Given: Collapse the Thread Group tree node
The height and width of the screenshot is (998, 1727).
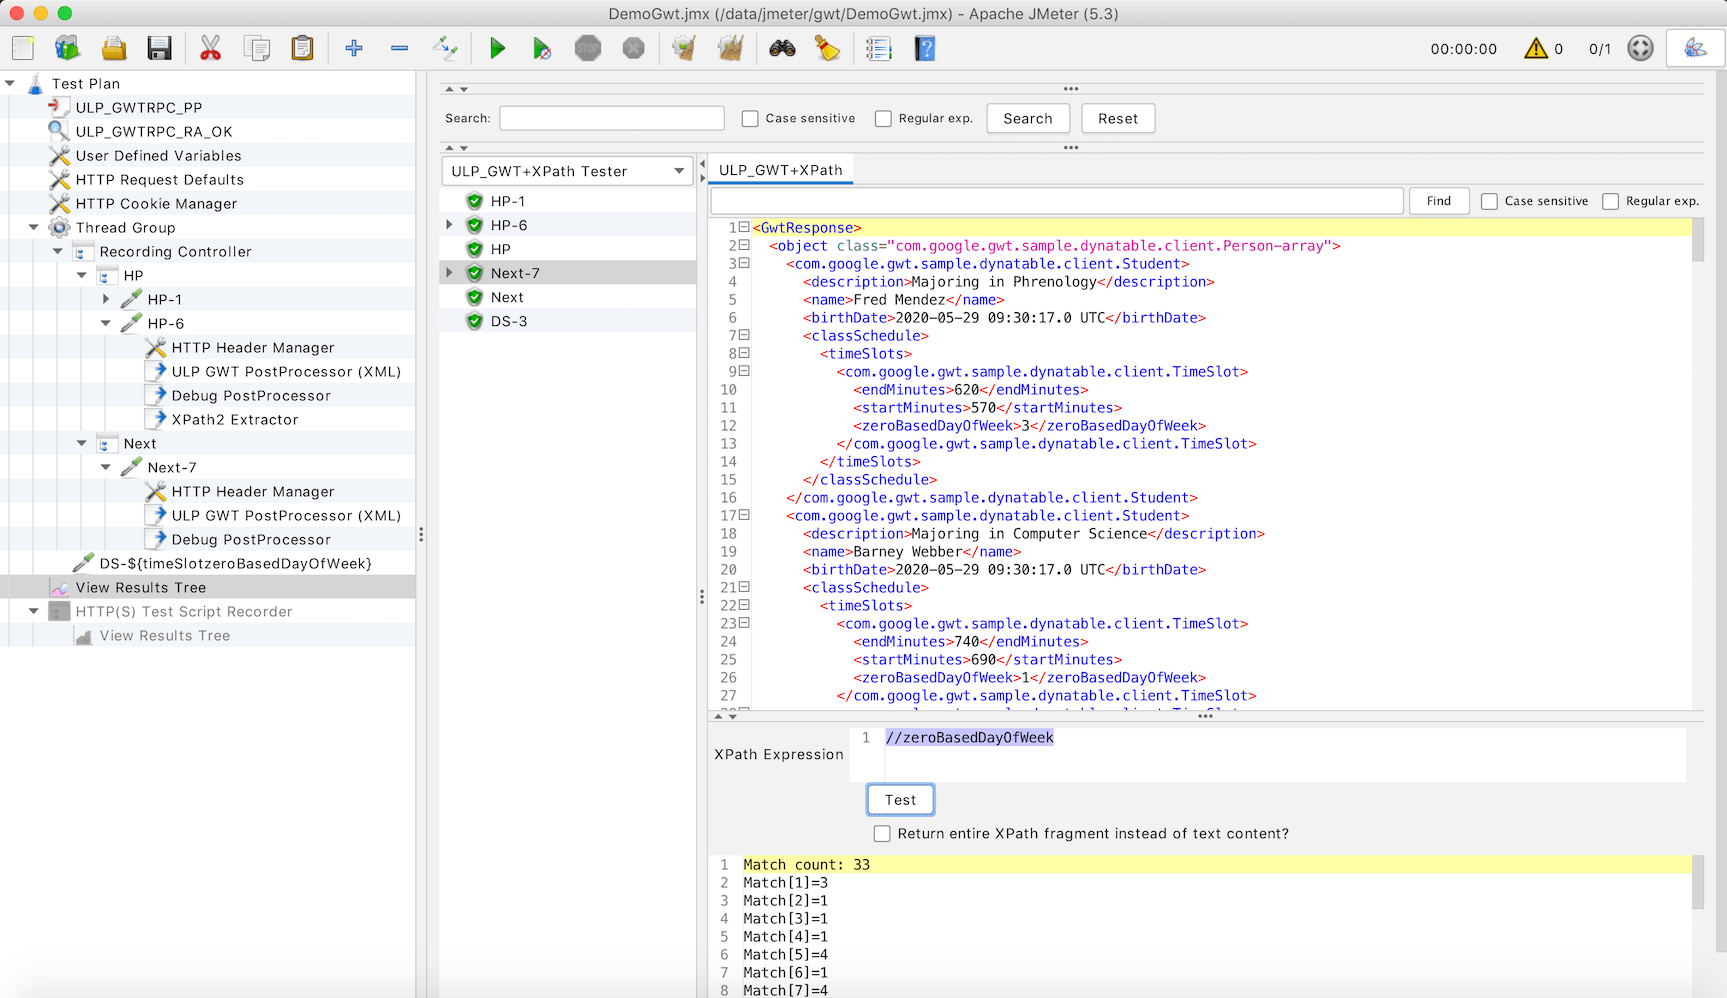Looking at the screenshot, I should click(x=34, y=228).
